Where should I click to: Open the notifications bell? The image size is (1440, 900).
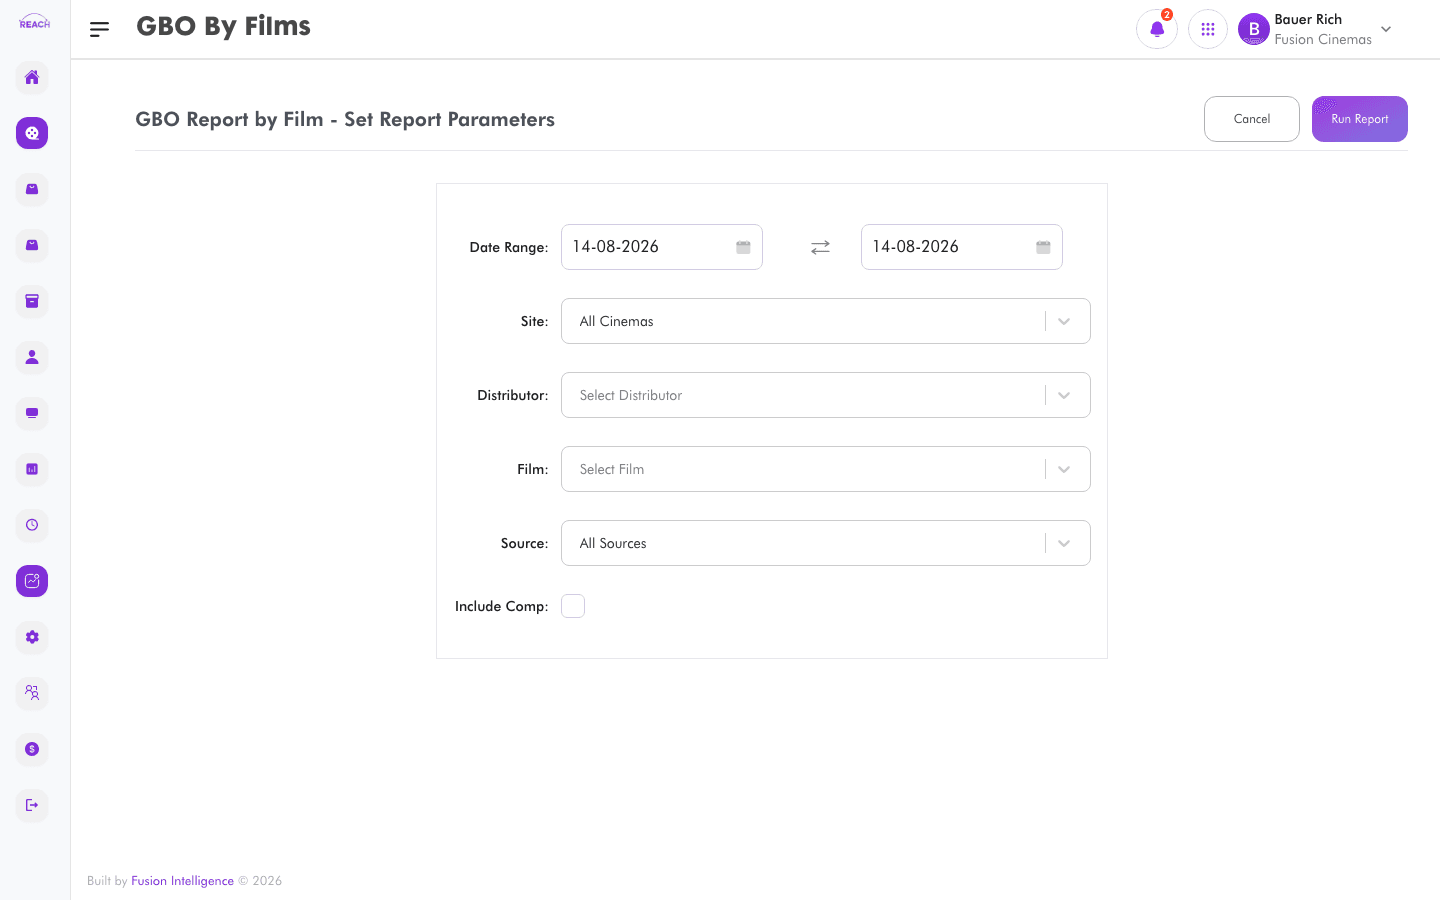[x=1157, y=29]
